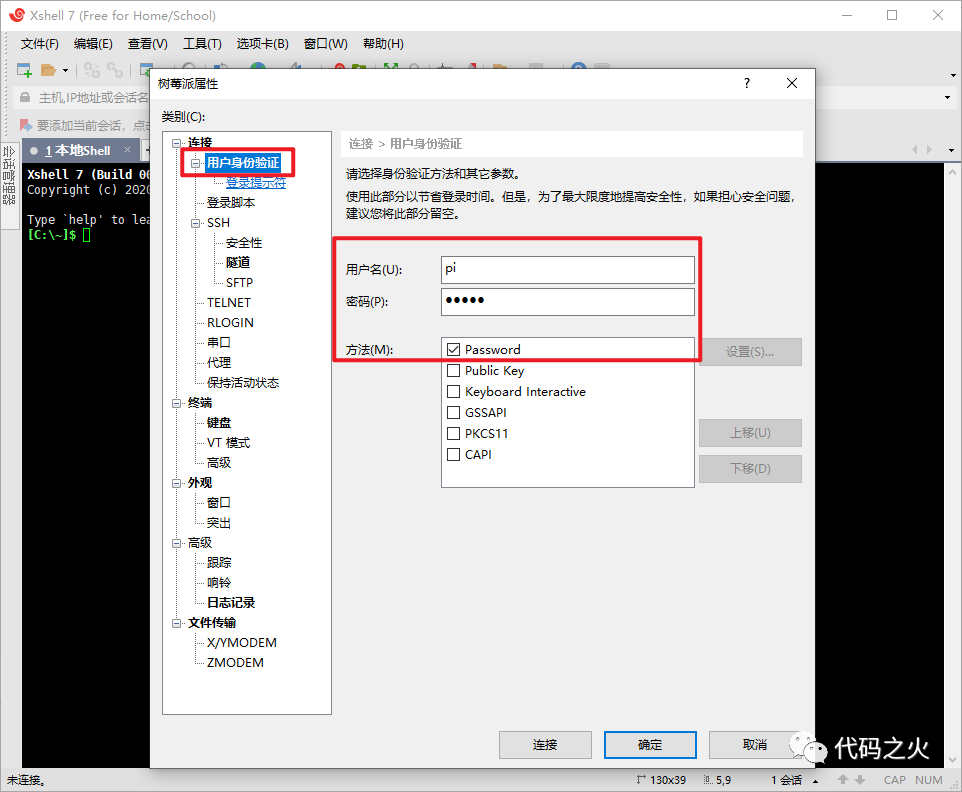The height and width of the screenshot is (792, 962).
Task: Open the toolbar overflow arrow at the right end
Action: 953,75
